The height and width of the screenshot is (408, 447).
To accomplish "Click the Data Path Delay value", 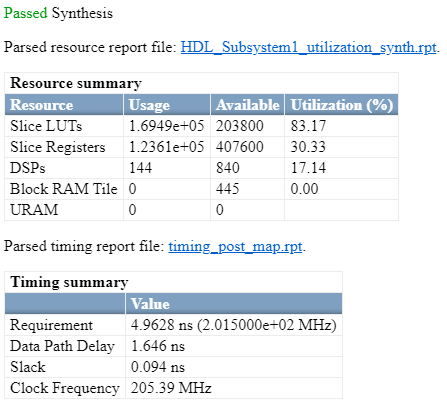I will click(158, 346).
